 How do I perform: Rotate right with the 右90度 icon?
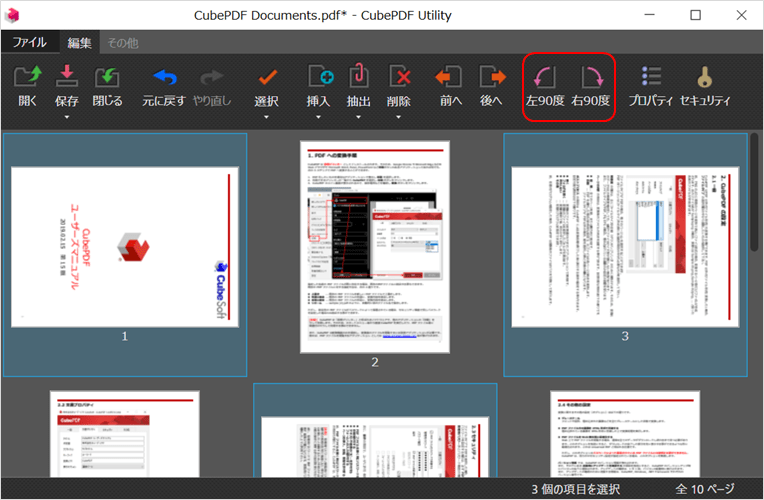click(x=592, y=77)
